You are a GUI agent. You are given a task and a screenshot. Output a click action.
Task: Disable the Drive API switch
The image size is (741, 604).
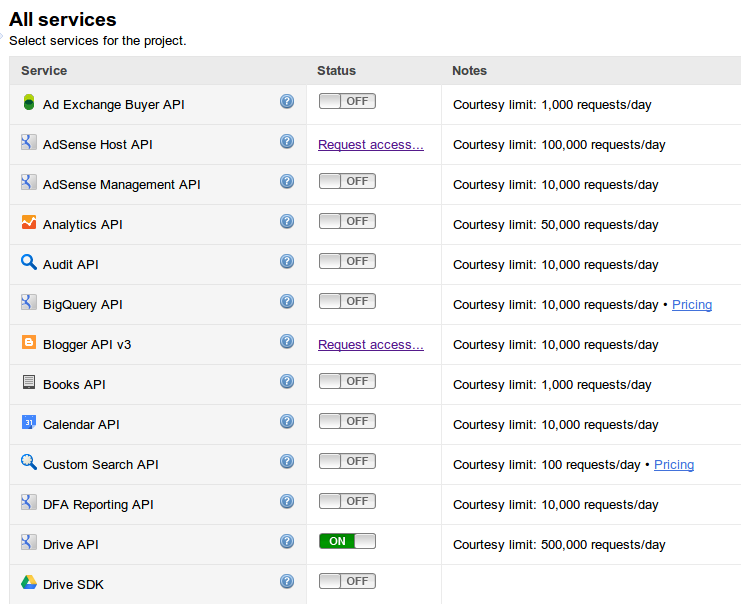[347, 541]
